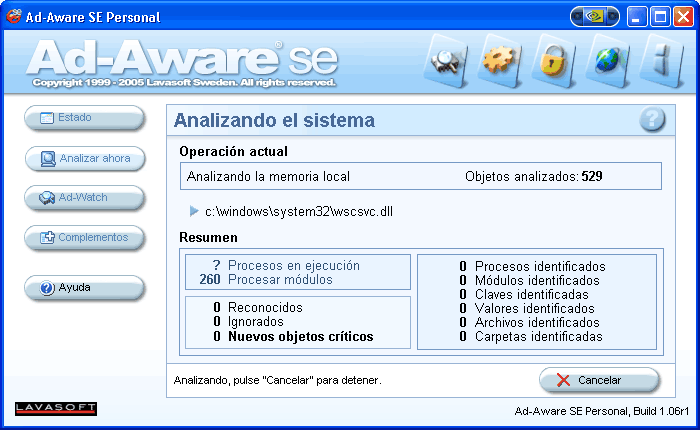Click the left arrow of the NVIDIA control

[578, 16]
